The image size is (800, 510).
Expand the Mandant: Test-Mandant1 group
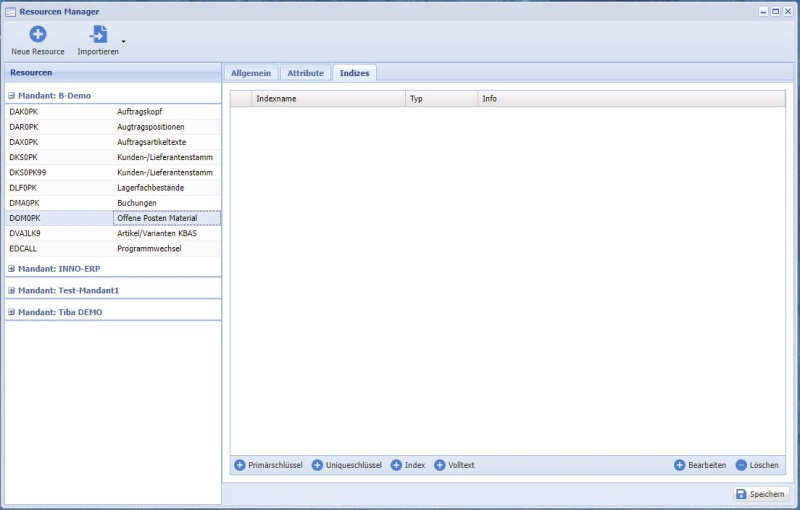[12, 290]
